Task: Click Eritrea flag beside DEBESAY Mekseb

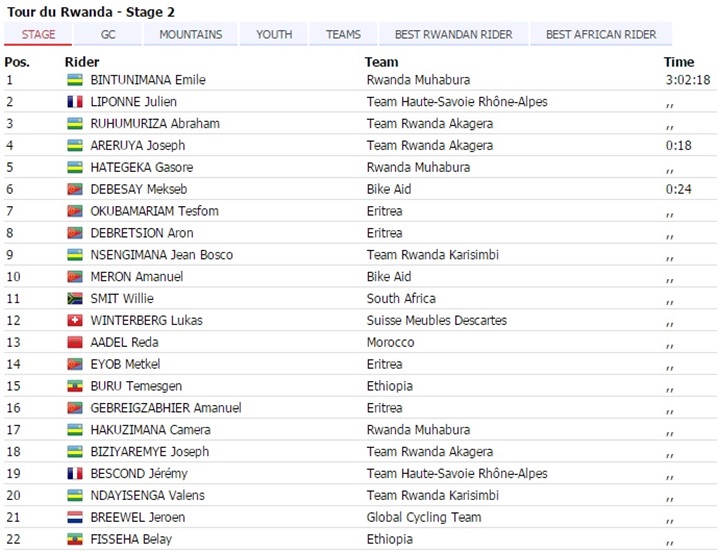Action: 74,189
